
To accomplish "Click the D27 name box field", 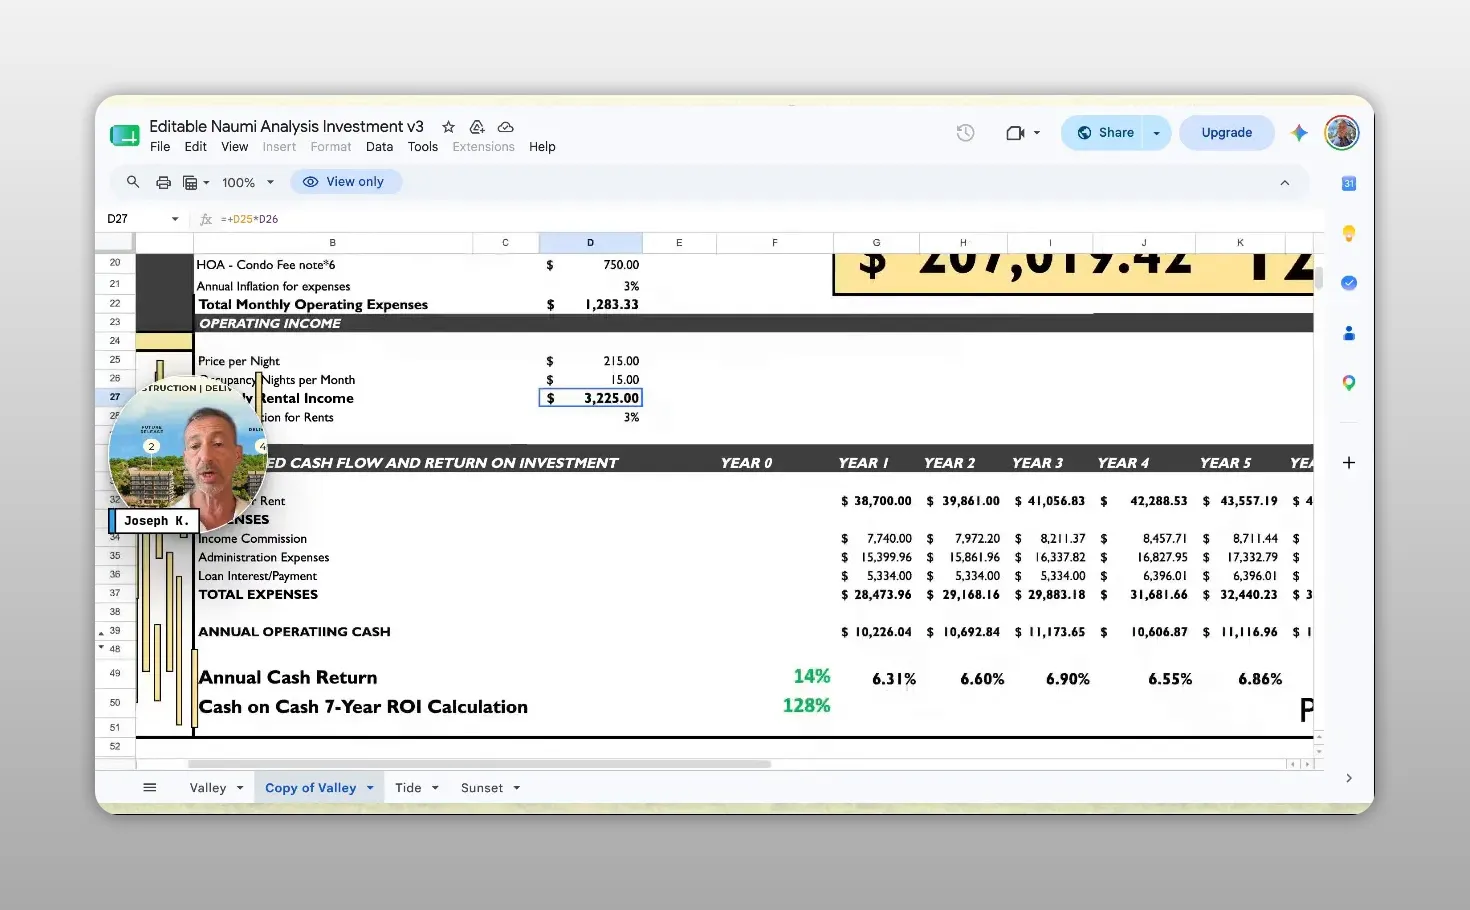I will pyautogui.click(x=135, y=219).
